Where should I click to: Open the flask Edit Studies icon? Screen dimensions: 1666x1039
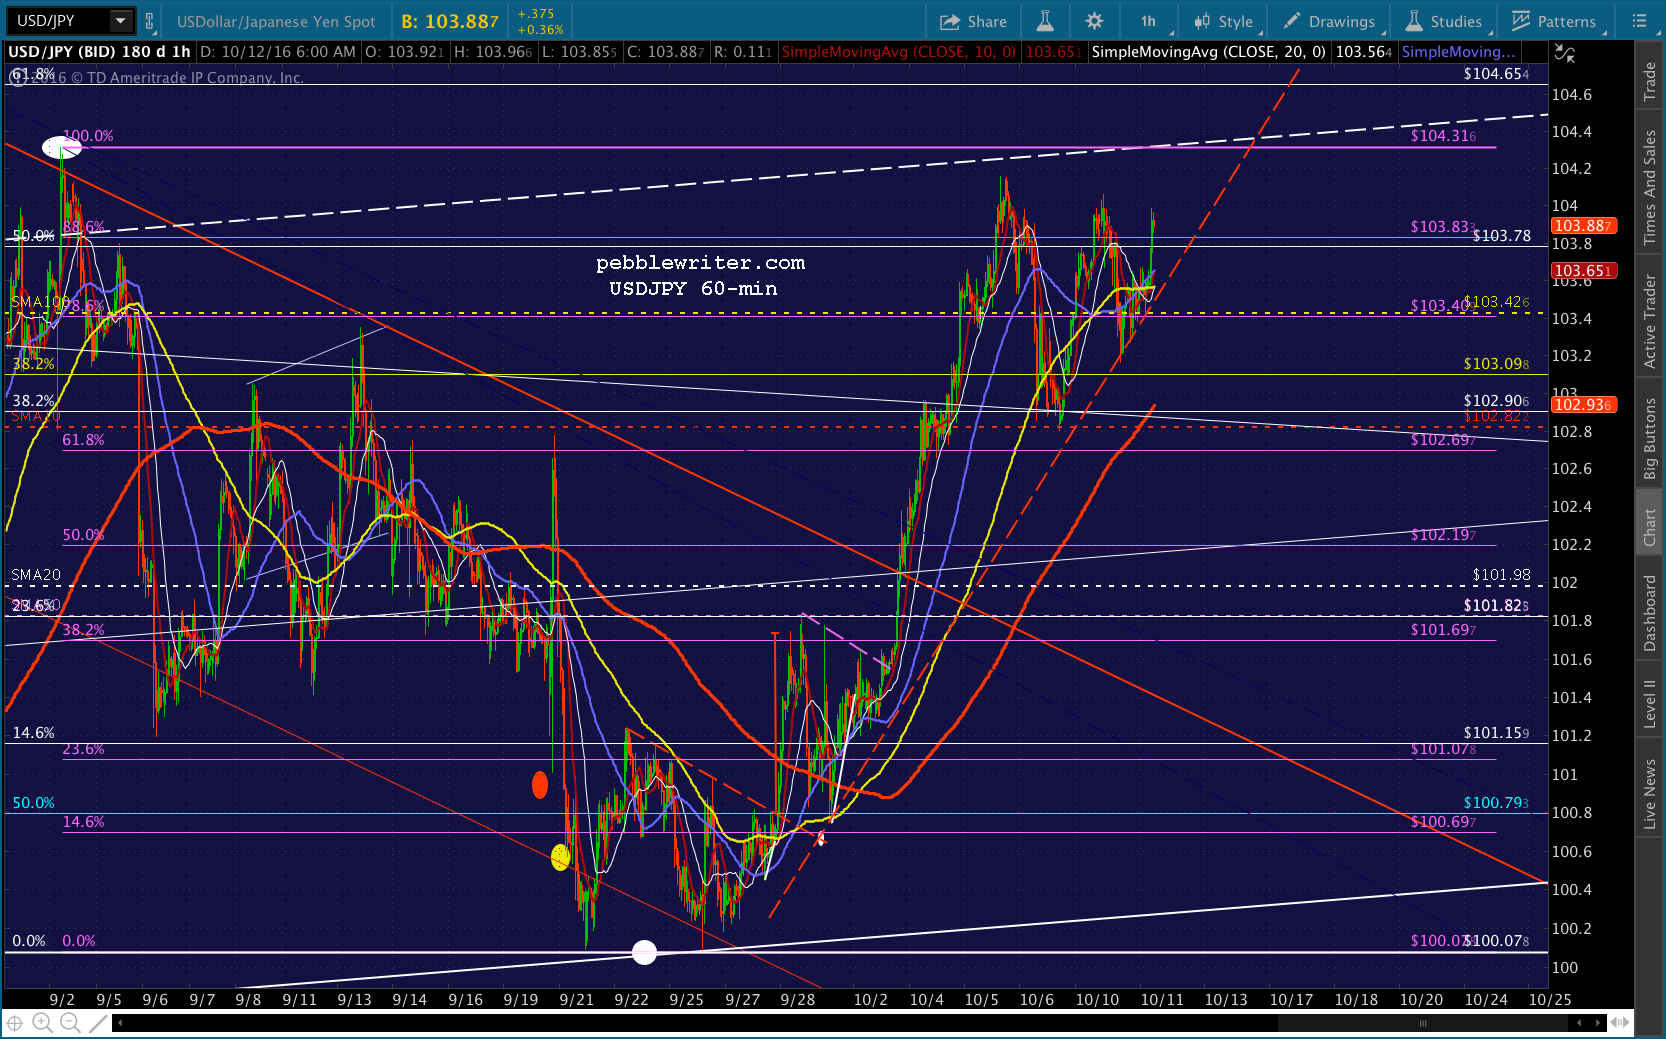click(x=1045, y=21)
